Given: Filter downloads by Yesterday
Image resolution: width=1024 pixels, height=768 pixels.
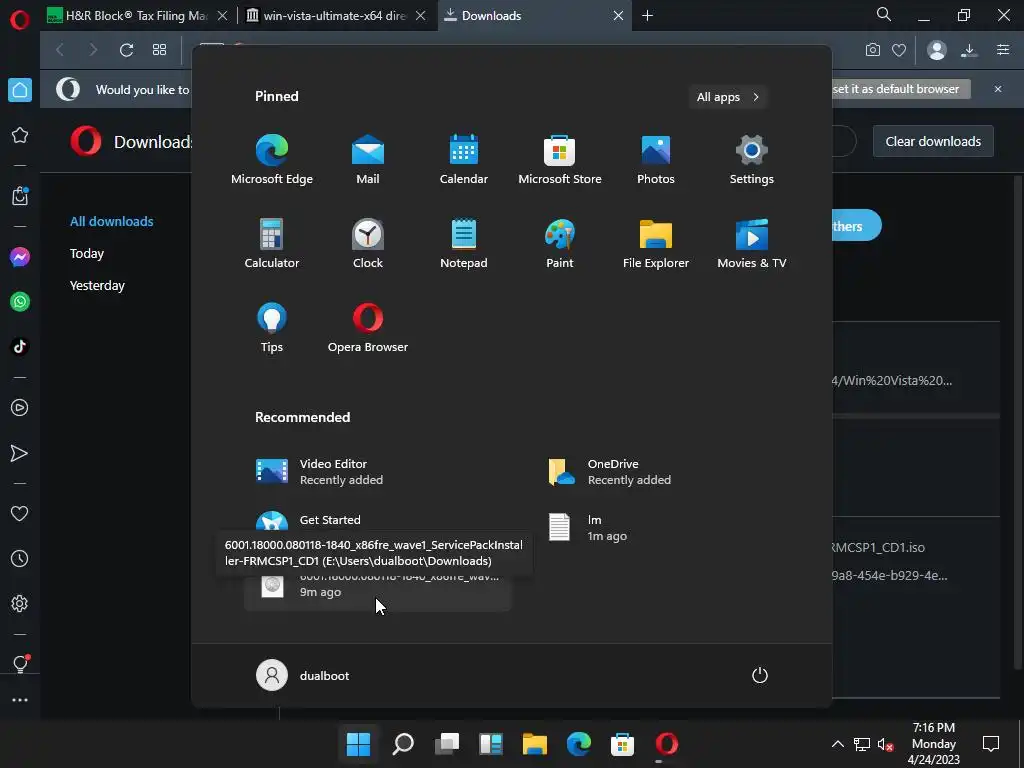Looking at the screenshot, I should (x=97, y=285).
